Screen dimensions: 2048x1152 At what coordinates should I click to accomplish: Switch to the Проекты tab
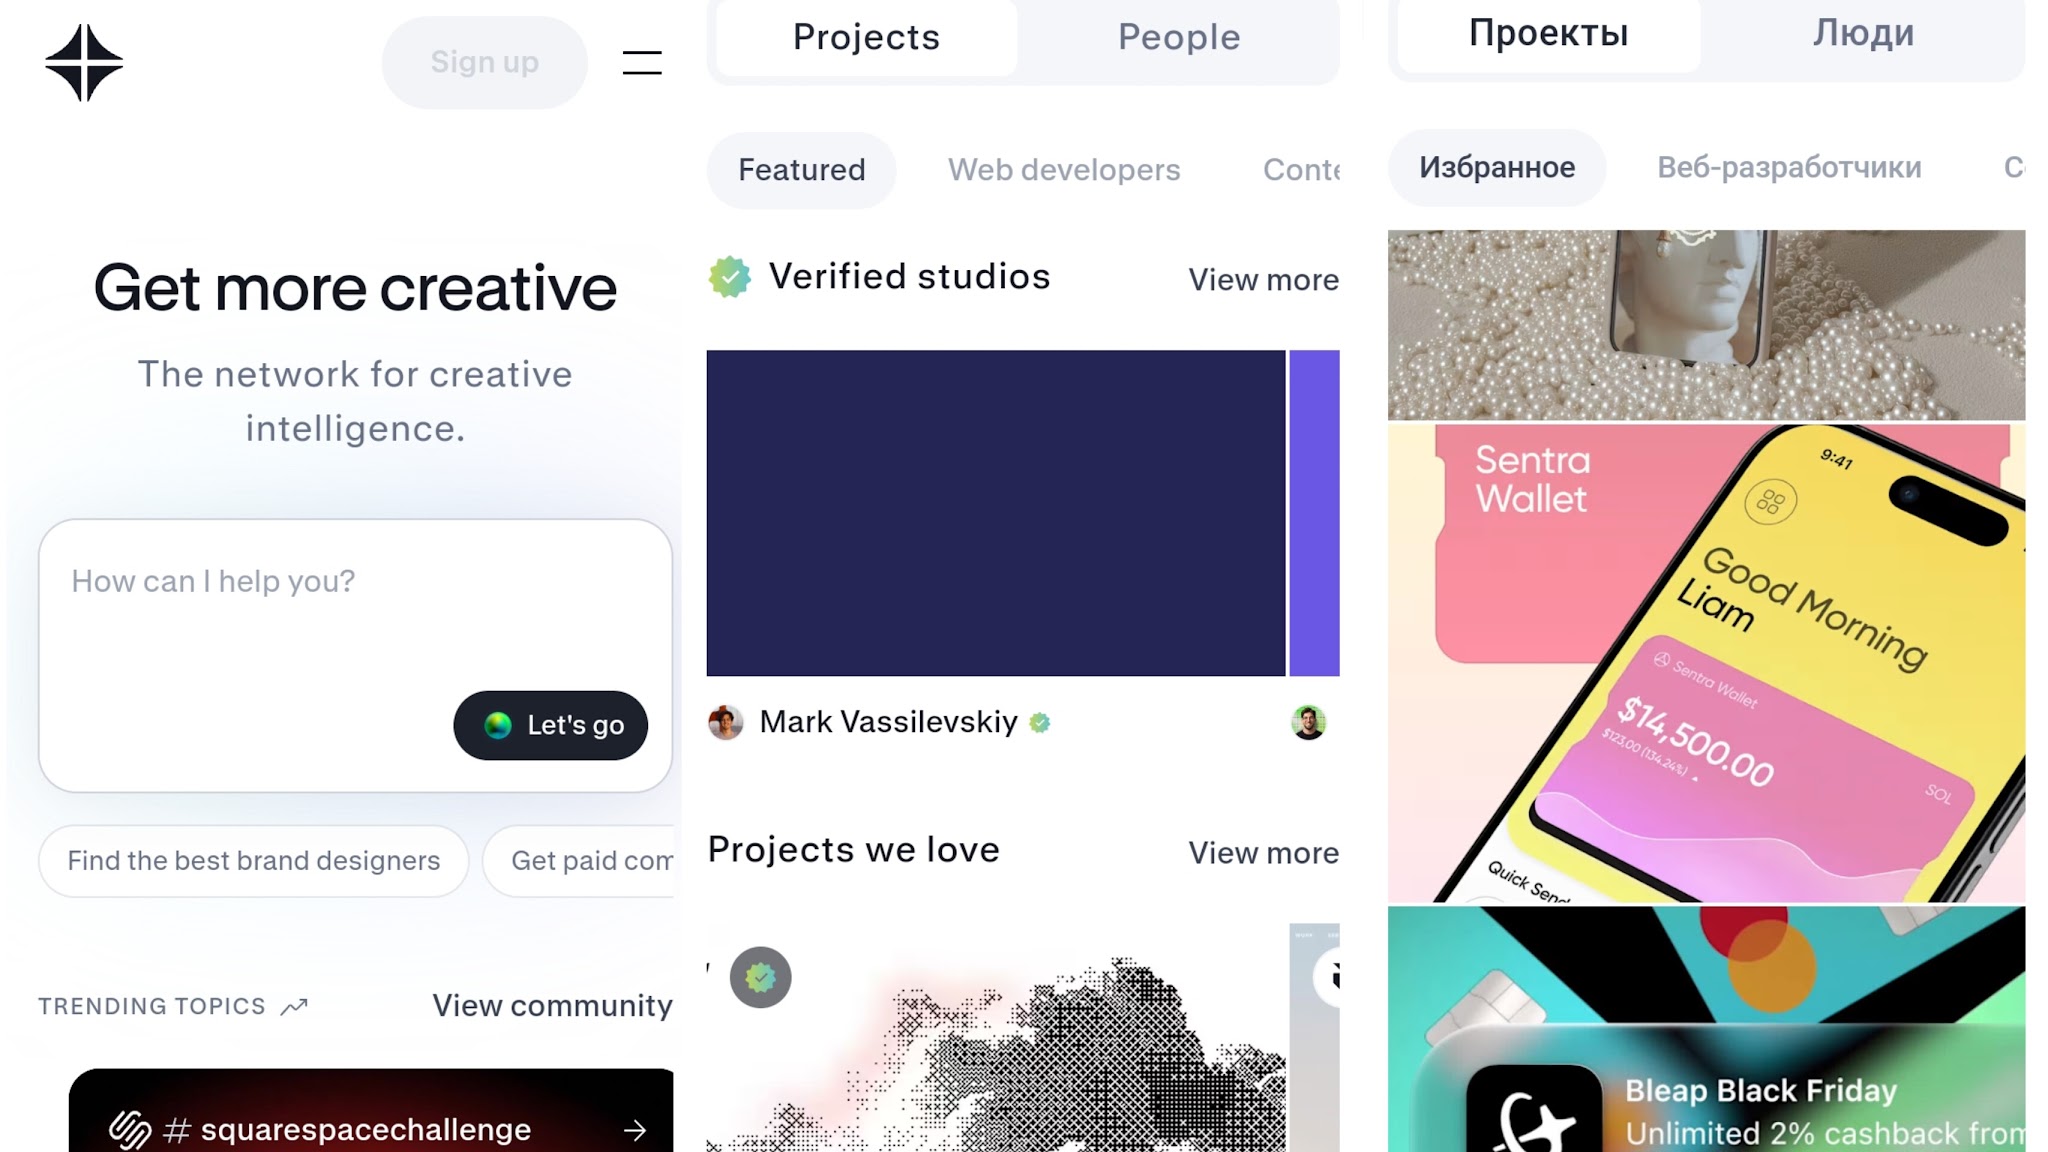point(1548,34)
